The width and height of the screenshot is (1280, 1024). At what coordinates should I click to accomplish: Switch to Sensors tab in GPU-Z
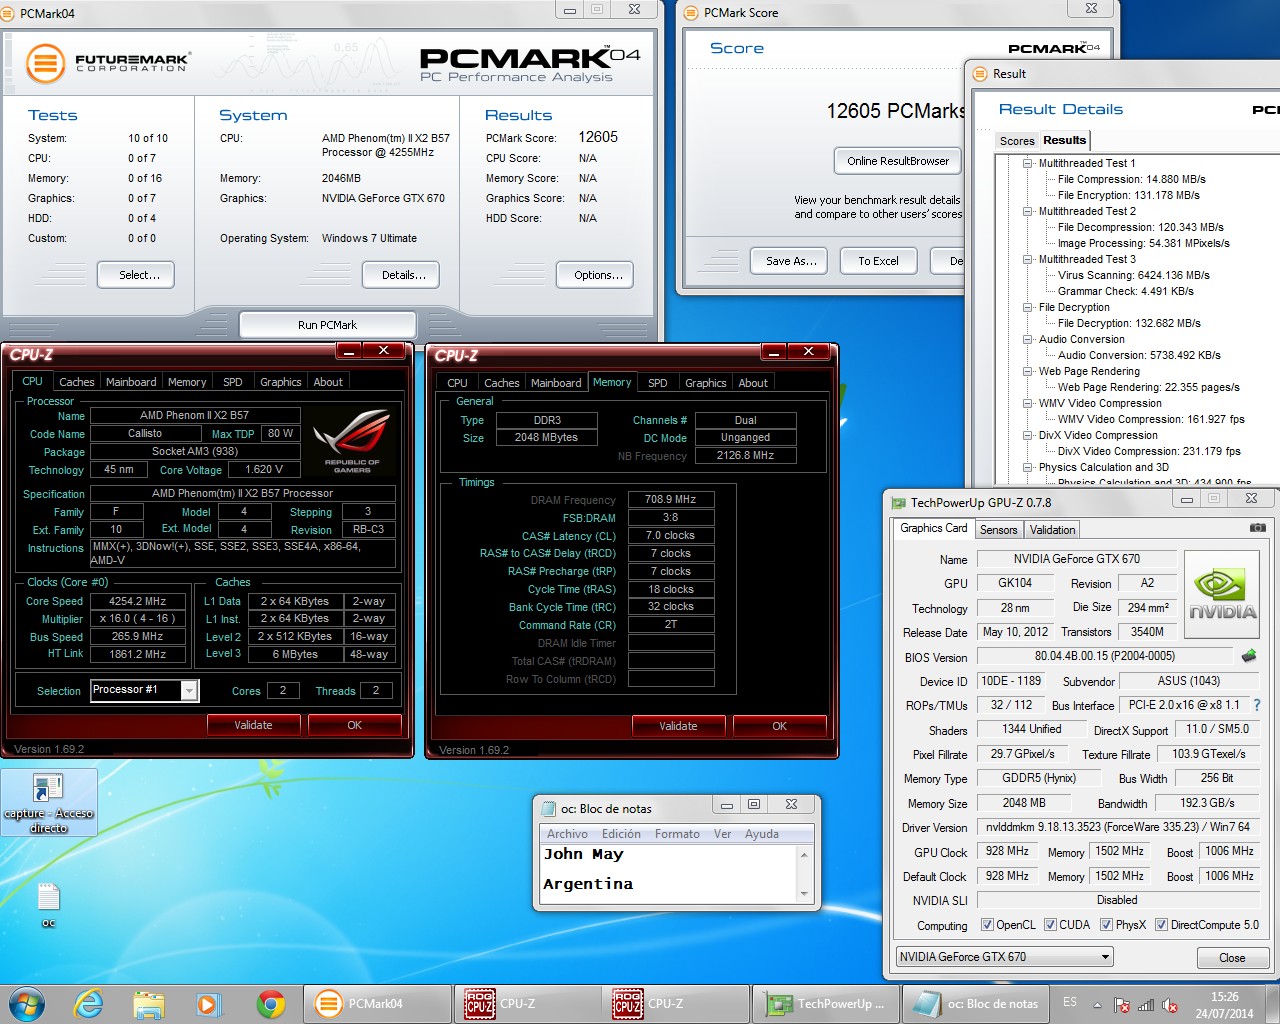click(998, 530)
